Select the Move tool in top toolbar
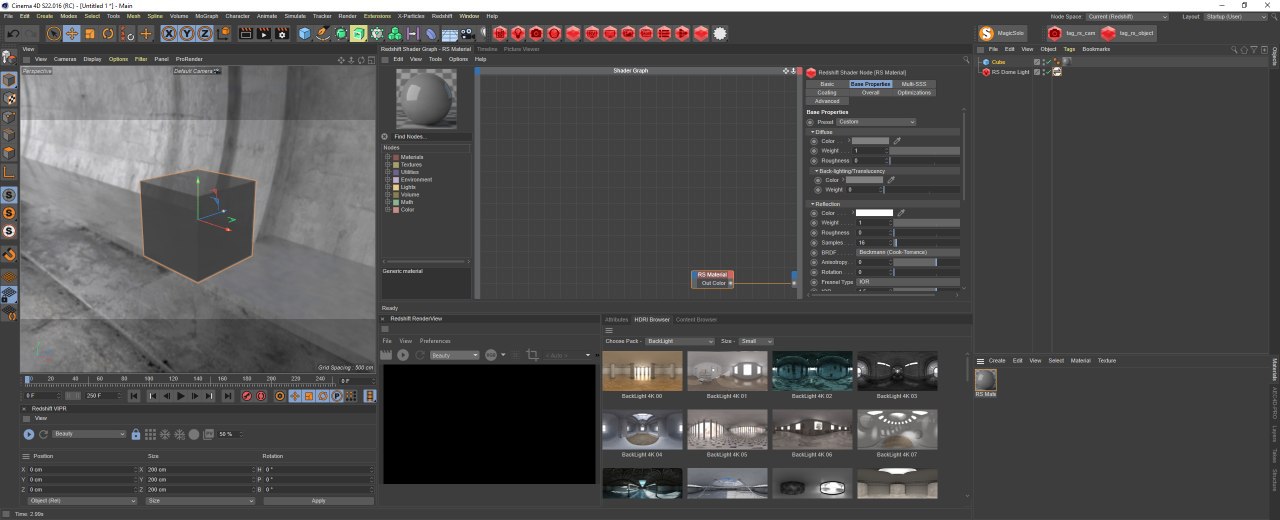1280x520 pixels. 72,33
